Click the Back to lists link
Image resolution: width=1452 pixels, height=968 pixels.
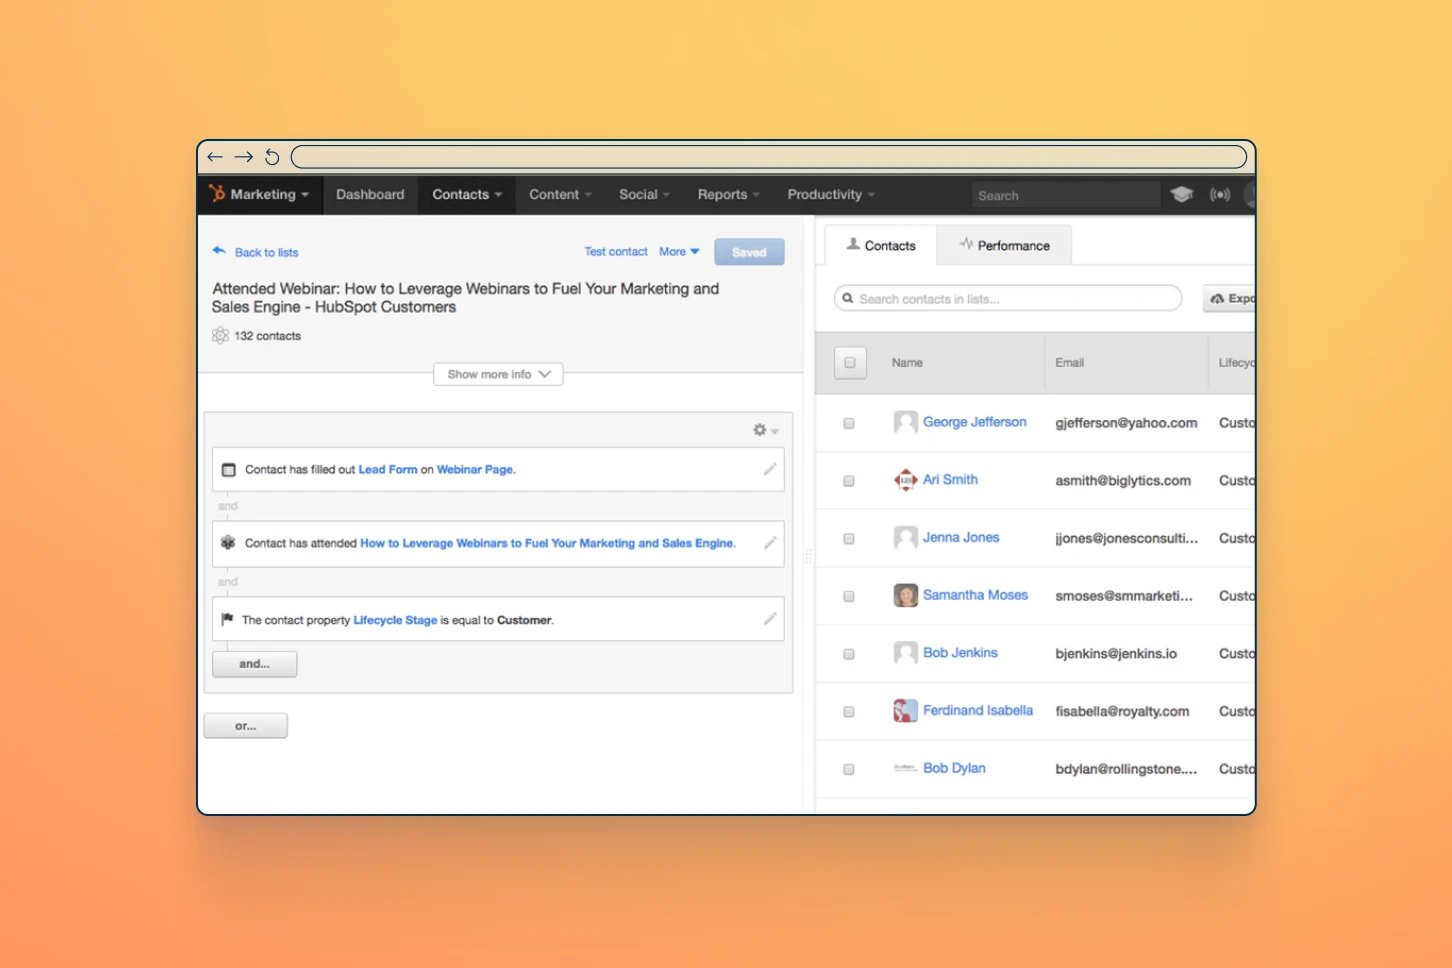(266, 252)
